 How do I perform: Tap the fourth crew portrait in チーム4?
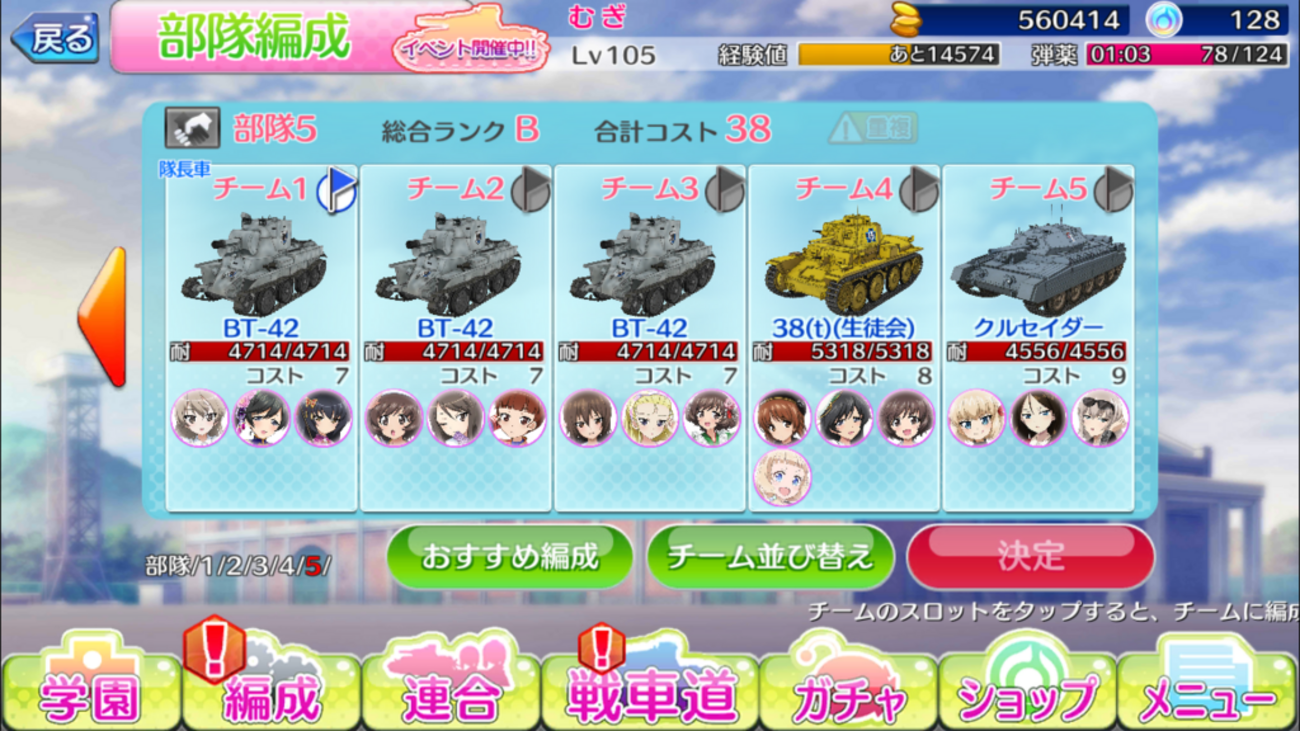point(782,477)
